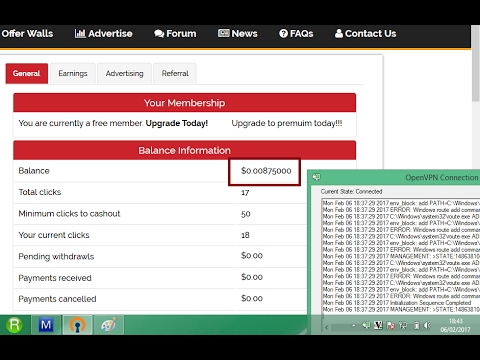Screen dimensions: 480x360
Task: Click the Total clicks label
Action: pos(40,192)
